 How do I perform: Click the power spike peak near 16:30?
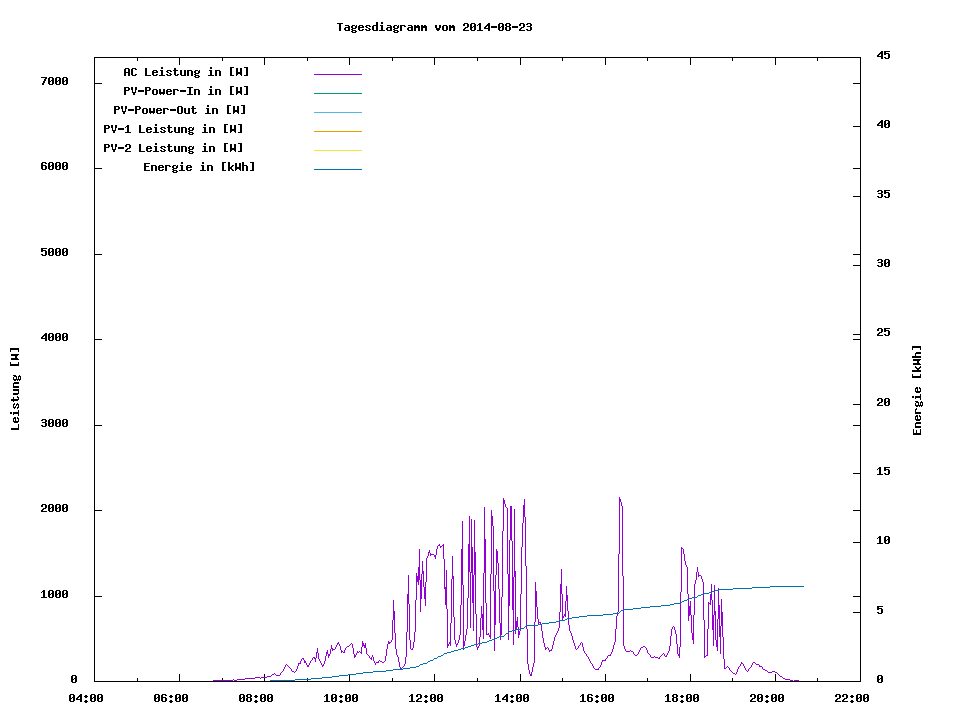tap(620, 499)
